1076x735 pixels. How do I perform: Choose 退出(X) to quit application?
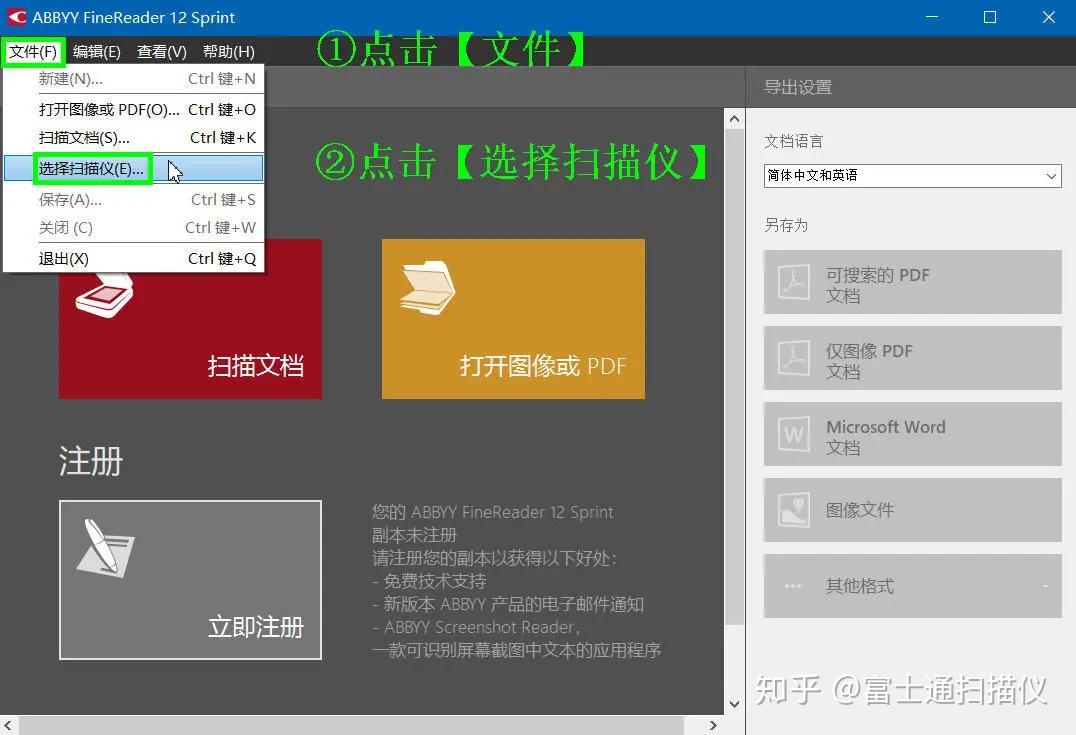pos(134,259)
